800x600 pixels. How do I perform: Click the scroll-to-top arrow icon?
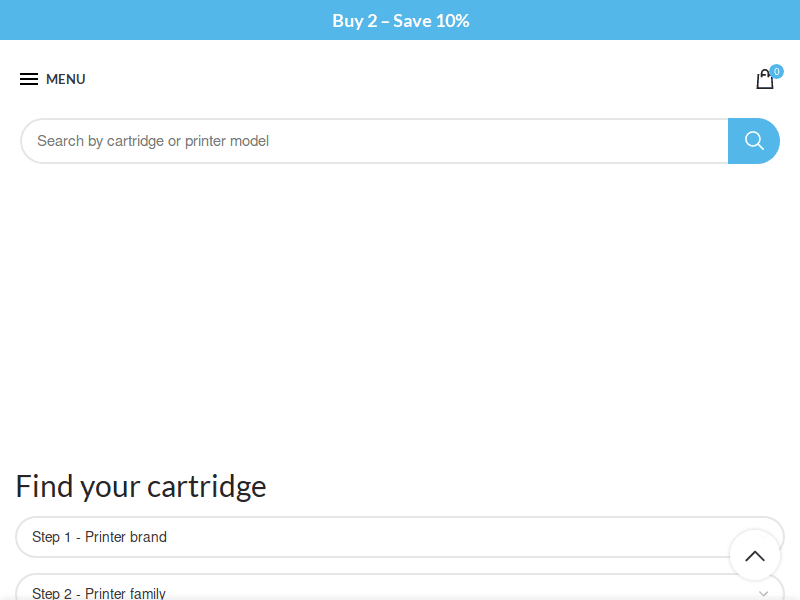[x=755, y=555]
